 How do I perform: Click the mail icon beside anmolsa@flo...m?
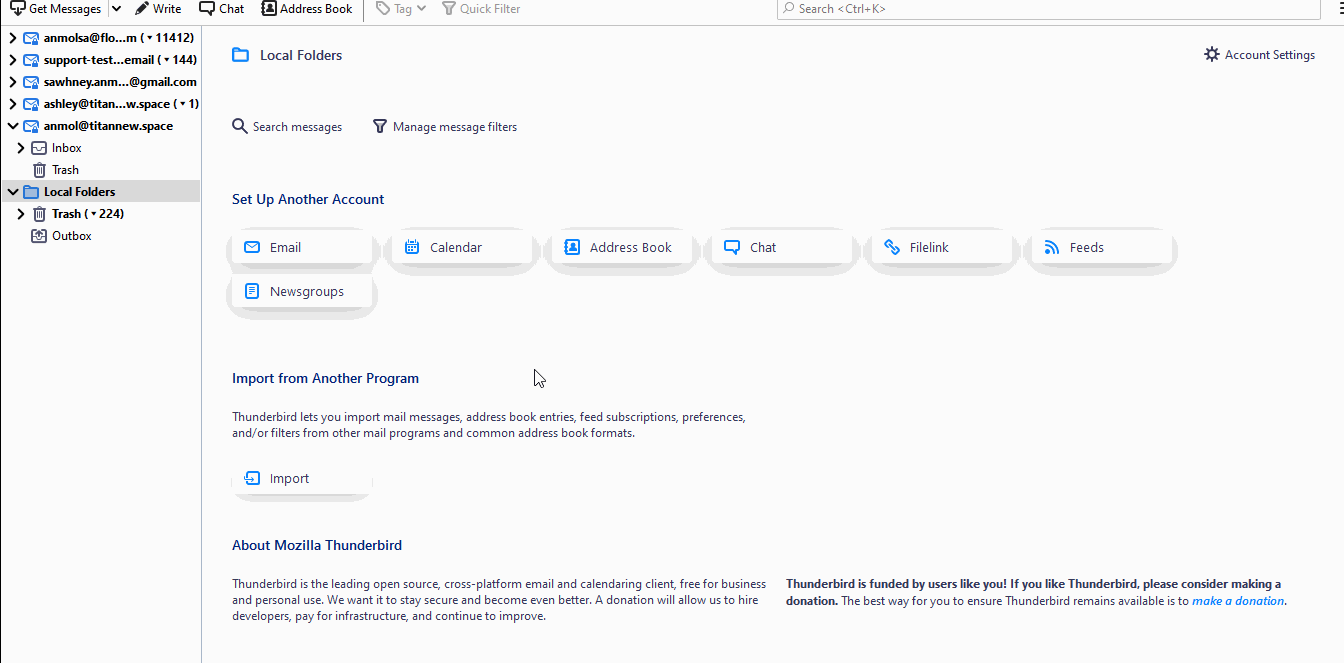pyautogui.click(x=31, y=38)
